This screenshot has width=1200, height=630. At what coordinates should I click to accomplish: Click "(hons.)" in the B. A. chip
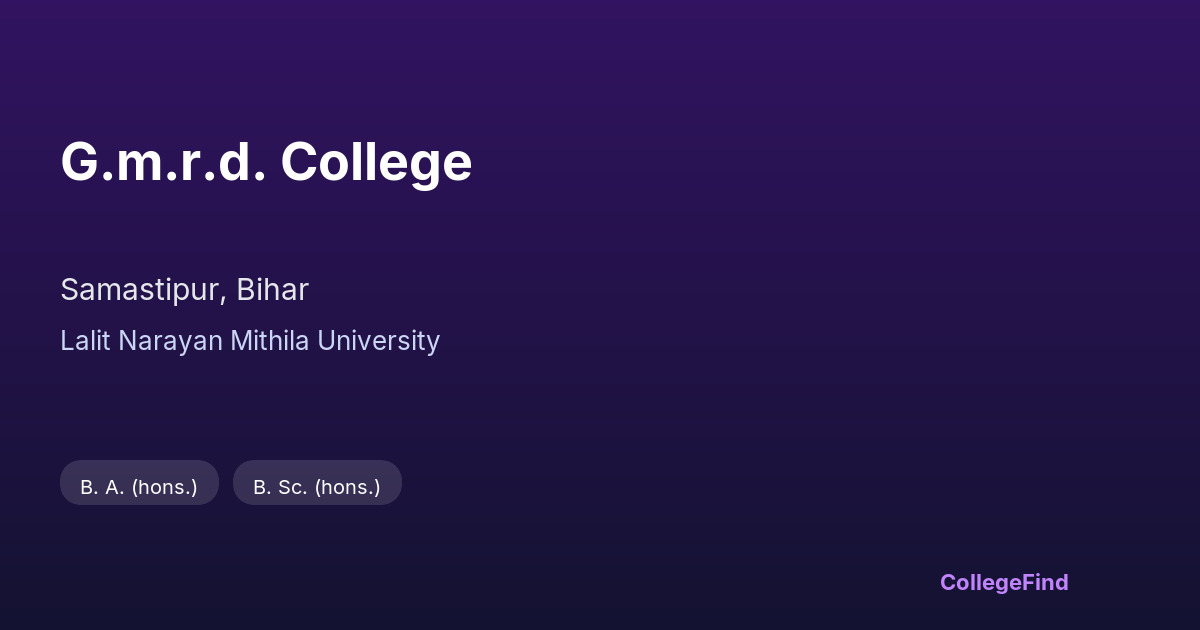[x=164, y=487]
